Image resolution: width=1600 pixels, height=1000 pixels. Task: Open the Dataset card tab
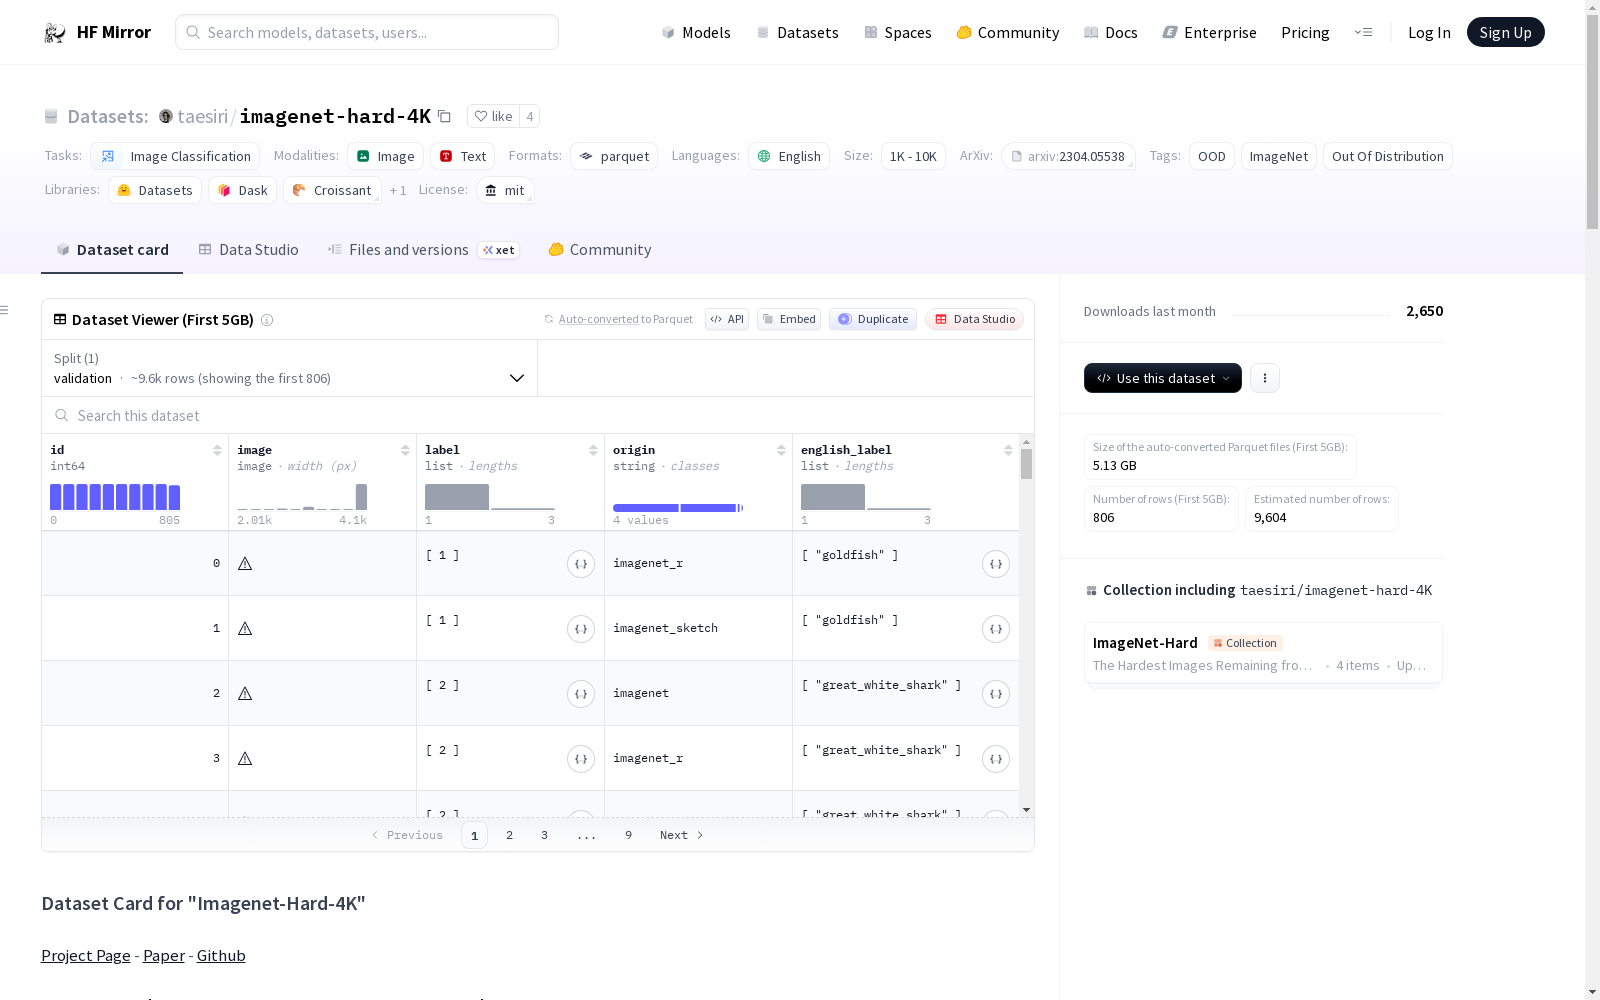pyautogui.click(x=112, y=250)
